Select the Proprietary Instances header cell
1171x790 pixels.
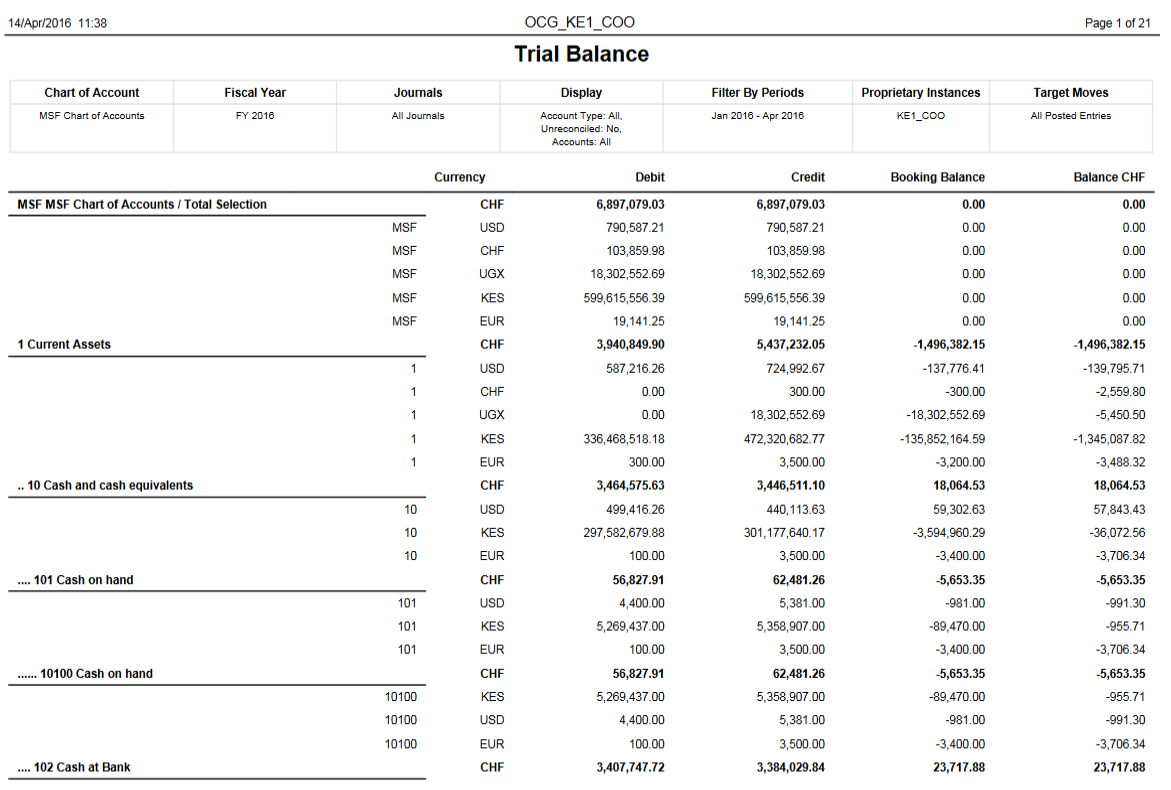click(x=920, y=93)
